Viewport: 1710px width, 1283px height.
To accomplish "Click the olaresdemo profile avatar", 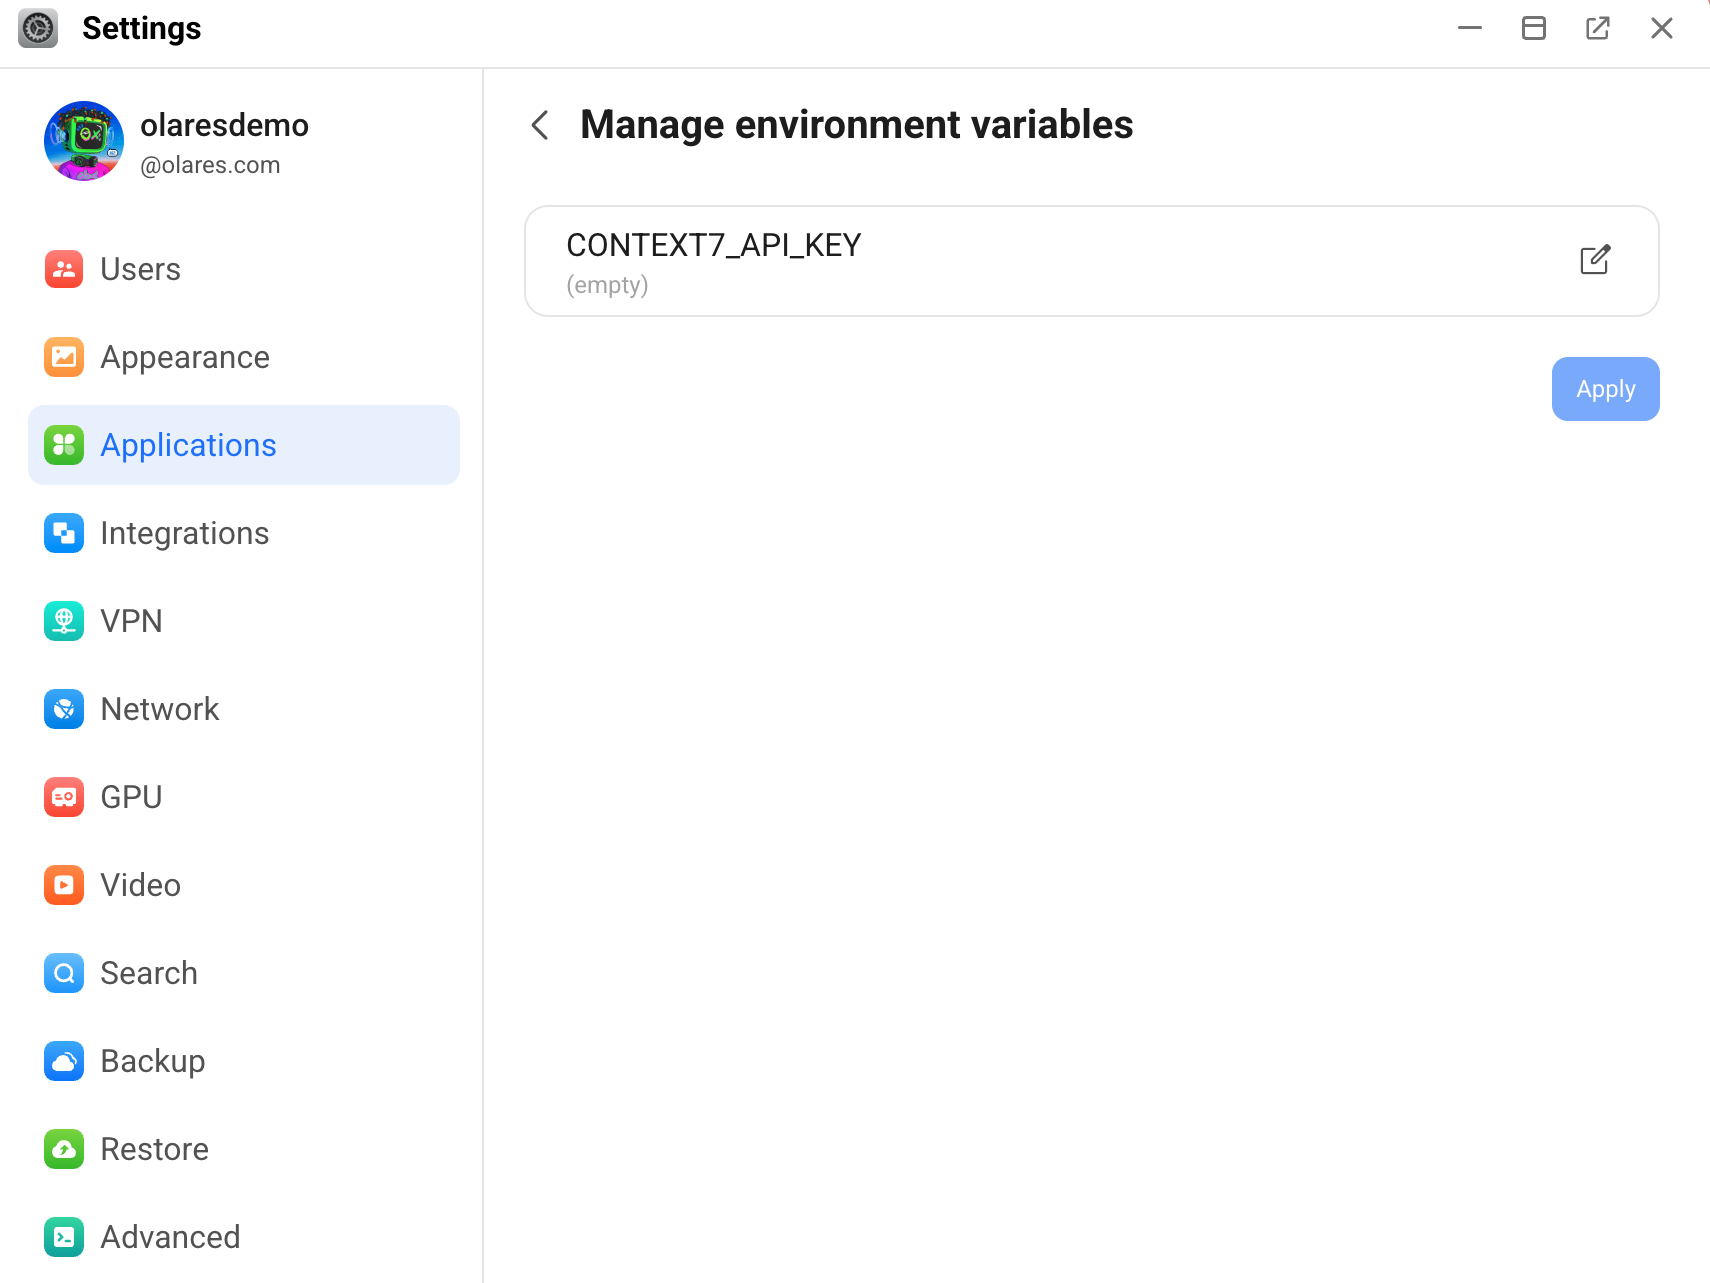I will tap(84, 141).
